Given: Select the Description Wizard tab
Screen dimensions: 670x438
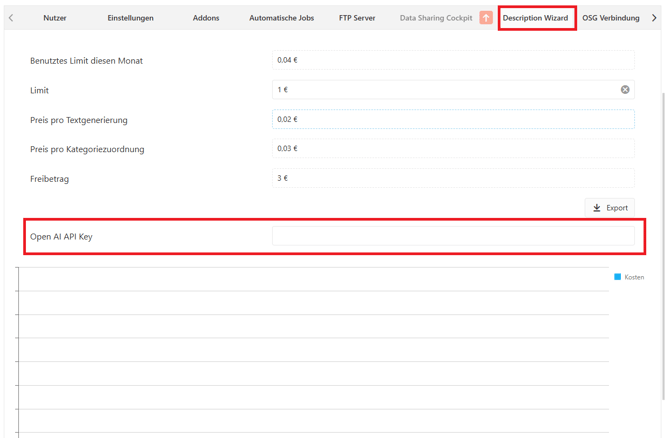Looking at the screenshot, I should pyautogui.click(x=535, y=18).
